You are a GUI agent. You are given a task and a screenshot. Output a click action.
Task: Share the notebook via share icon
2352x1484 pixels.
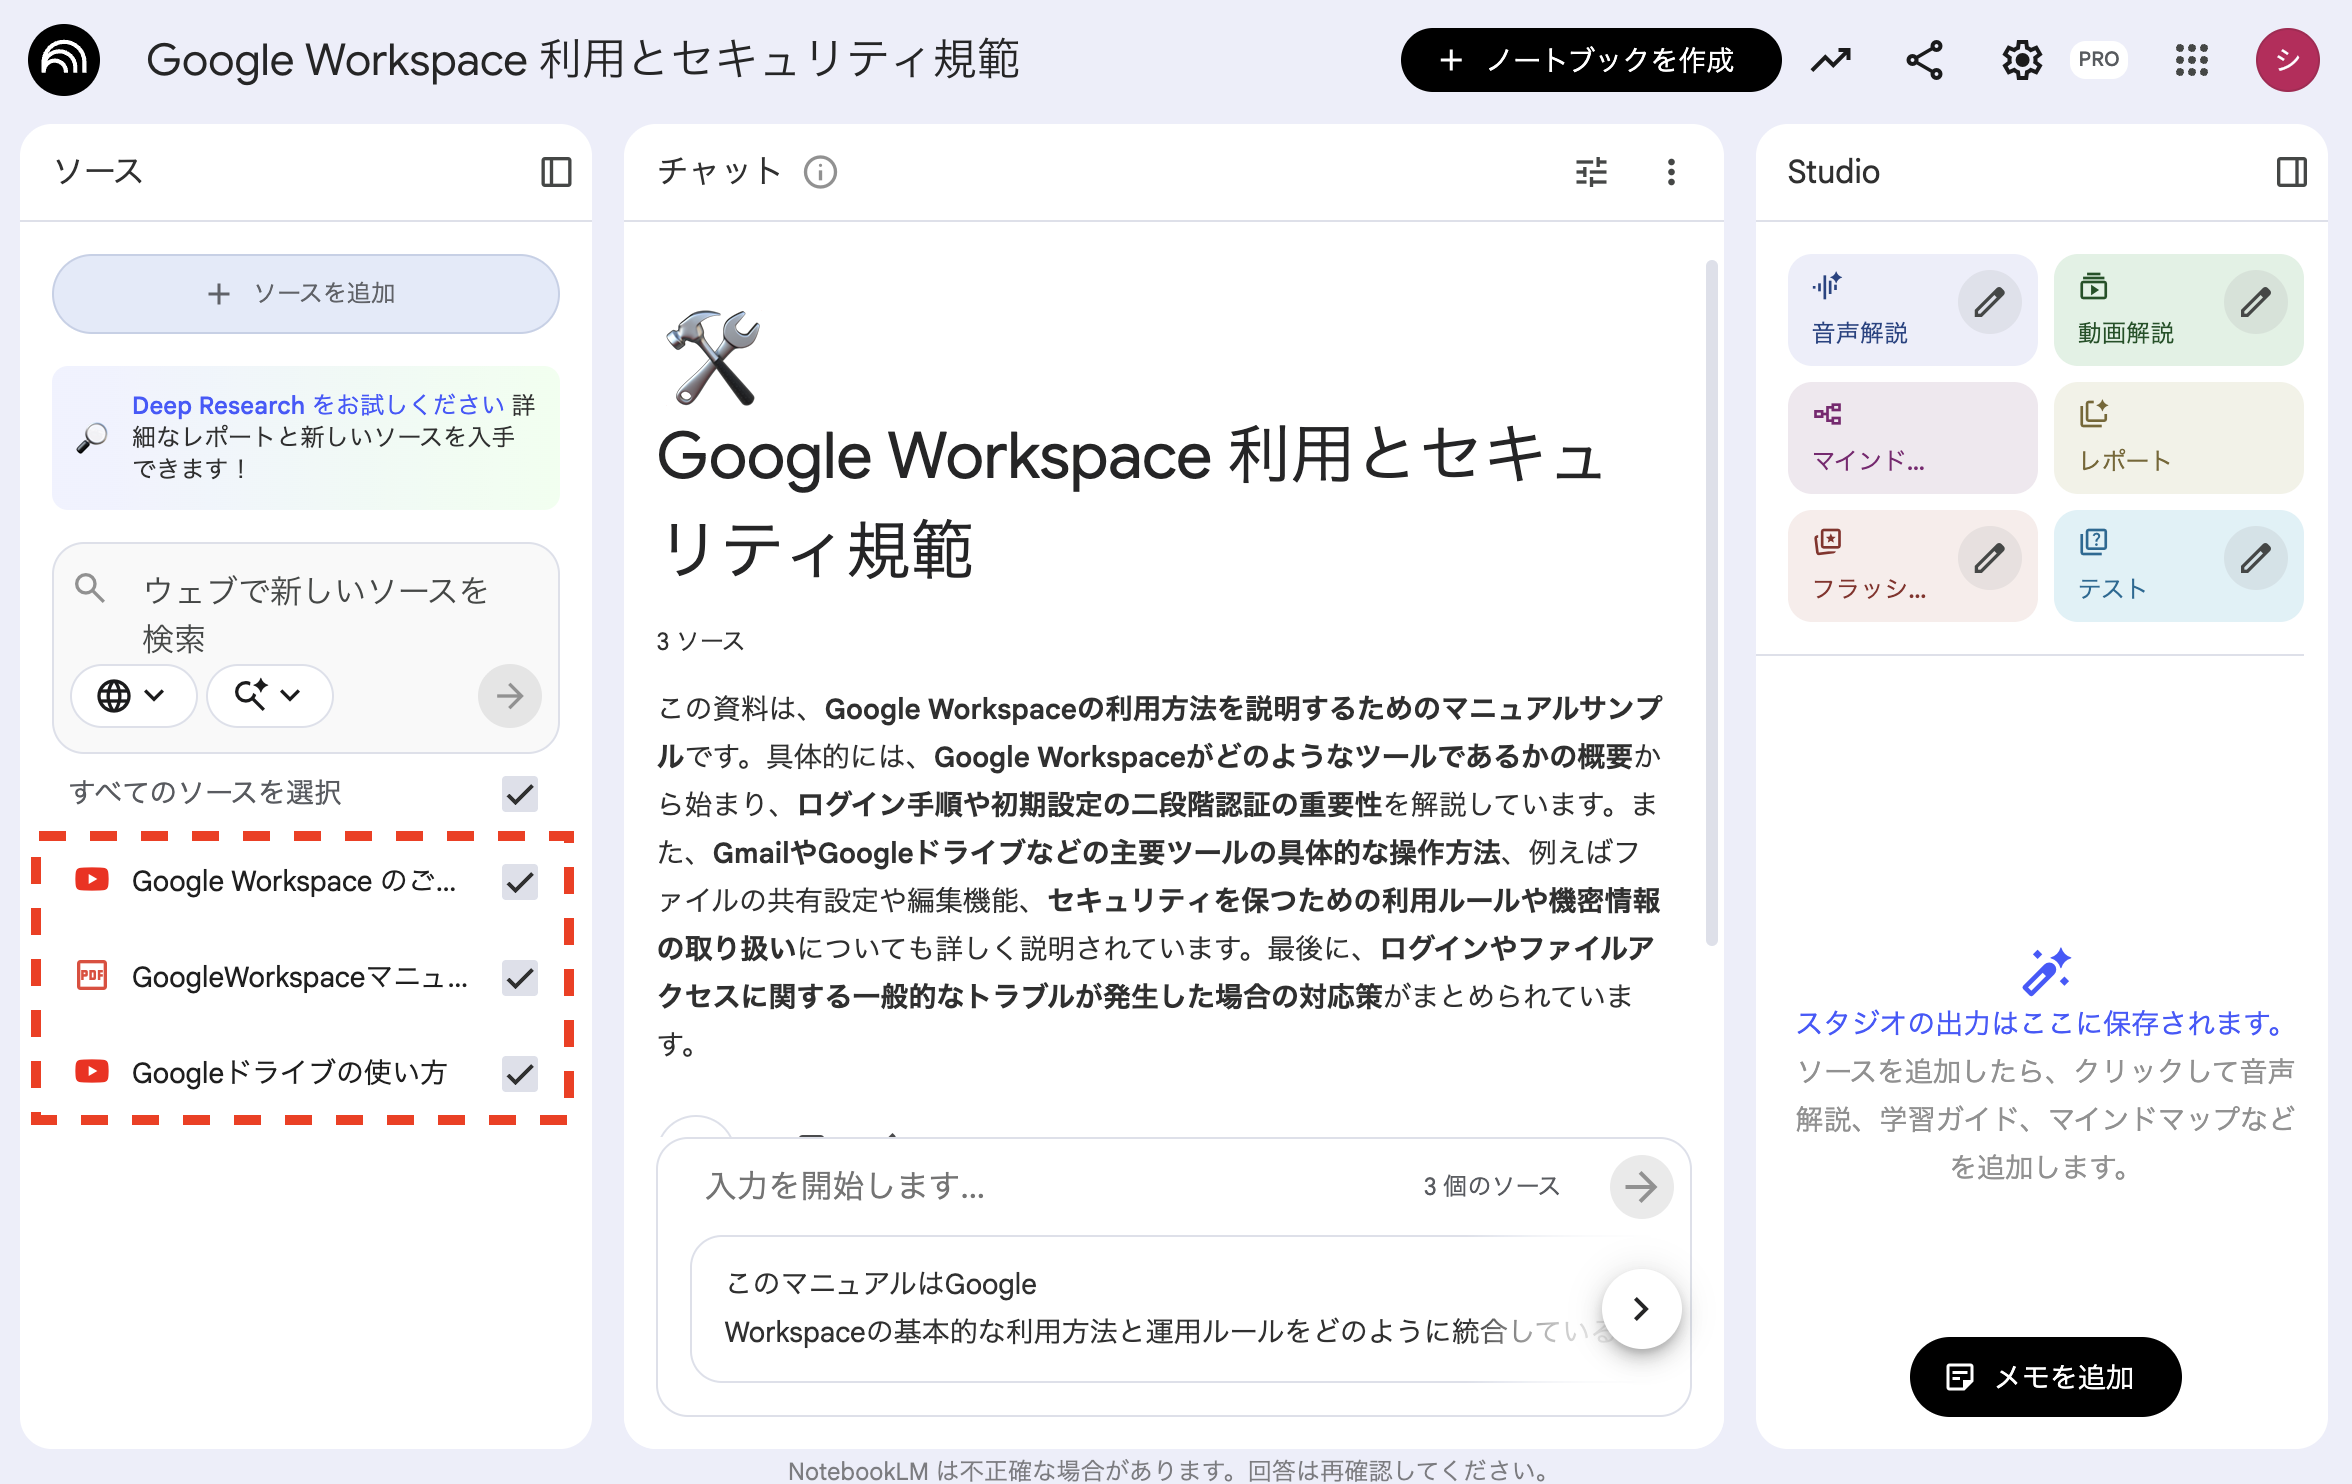coord(1923,60)
